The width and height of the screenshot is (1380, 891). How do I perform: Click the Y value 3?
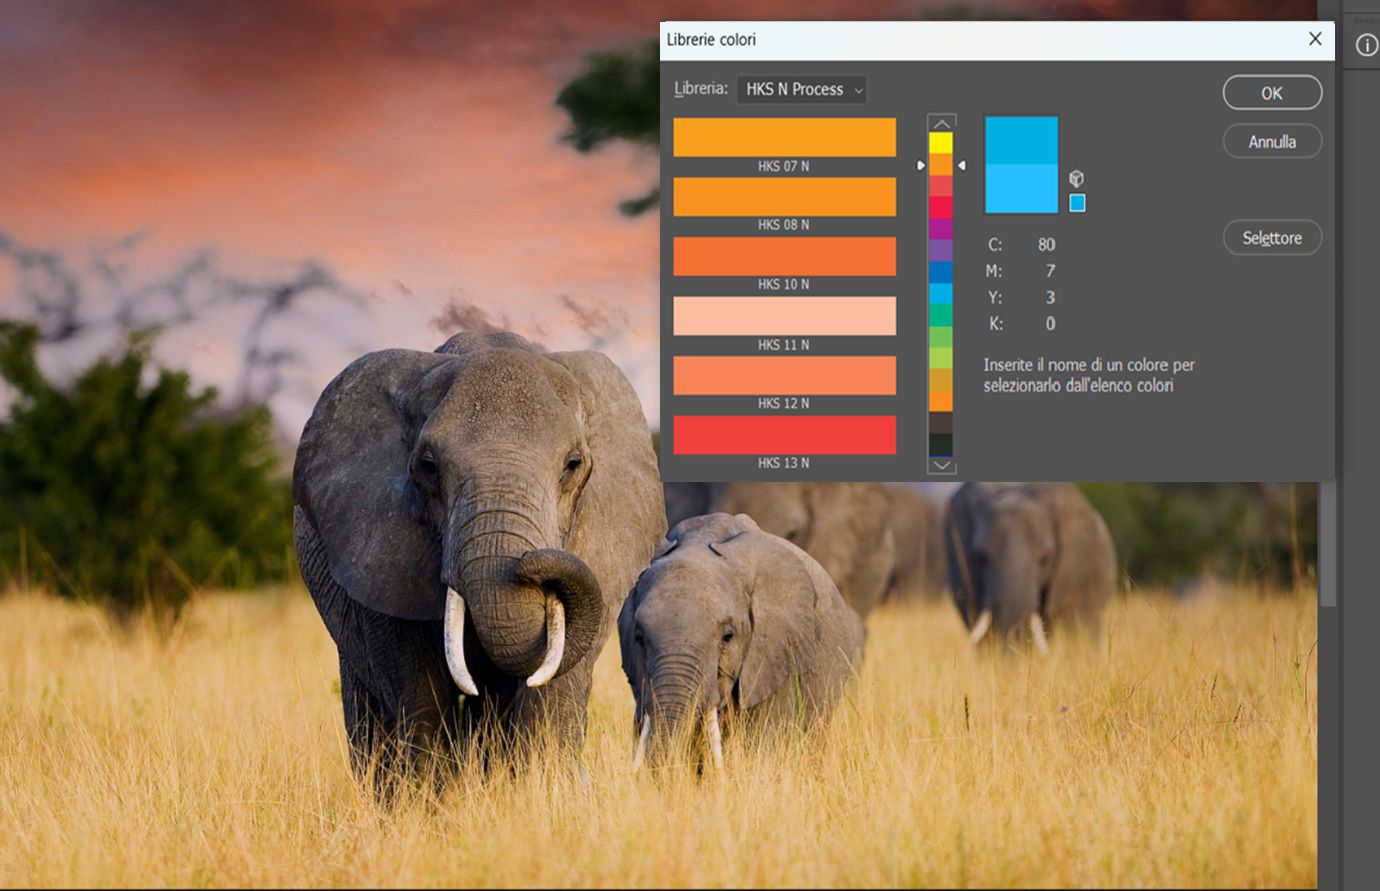click(x=1050, y=297)
